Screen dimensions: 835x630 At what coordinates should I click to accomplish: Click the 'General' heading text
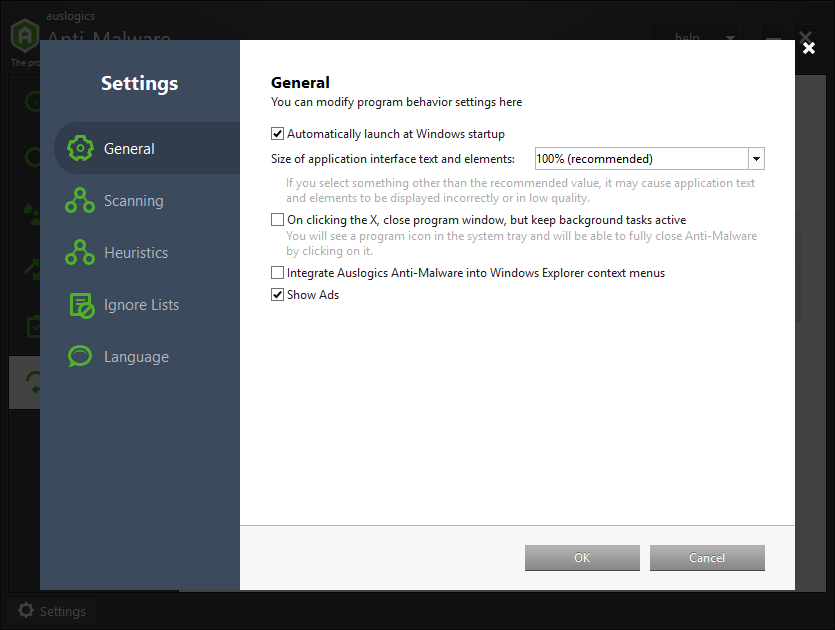(x=300, y=83)
